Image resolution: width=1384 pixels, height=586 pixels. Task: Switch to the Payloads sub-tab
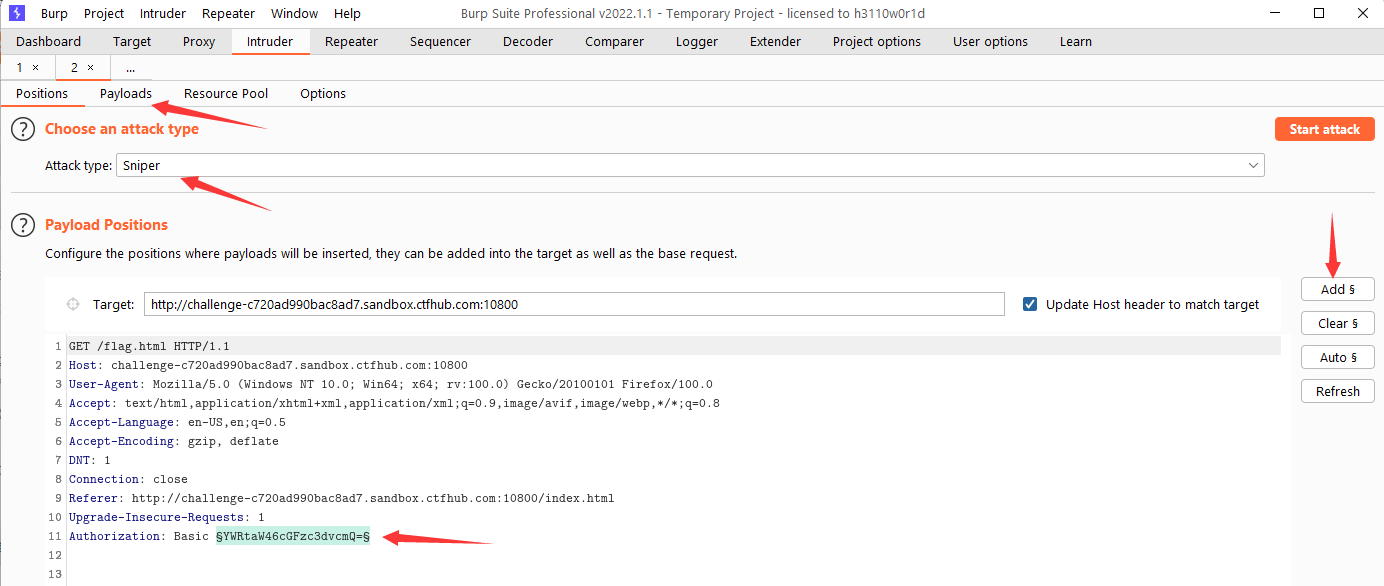point(126,93)
